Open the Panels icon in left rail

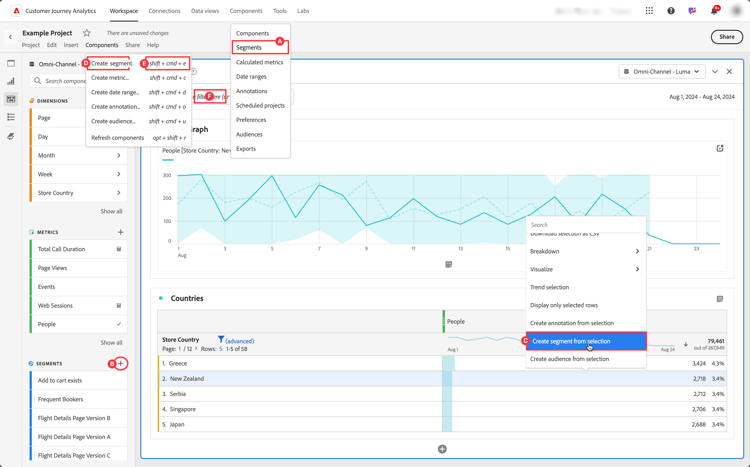point(11,64)
